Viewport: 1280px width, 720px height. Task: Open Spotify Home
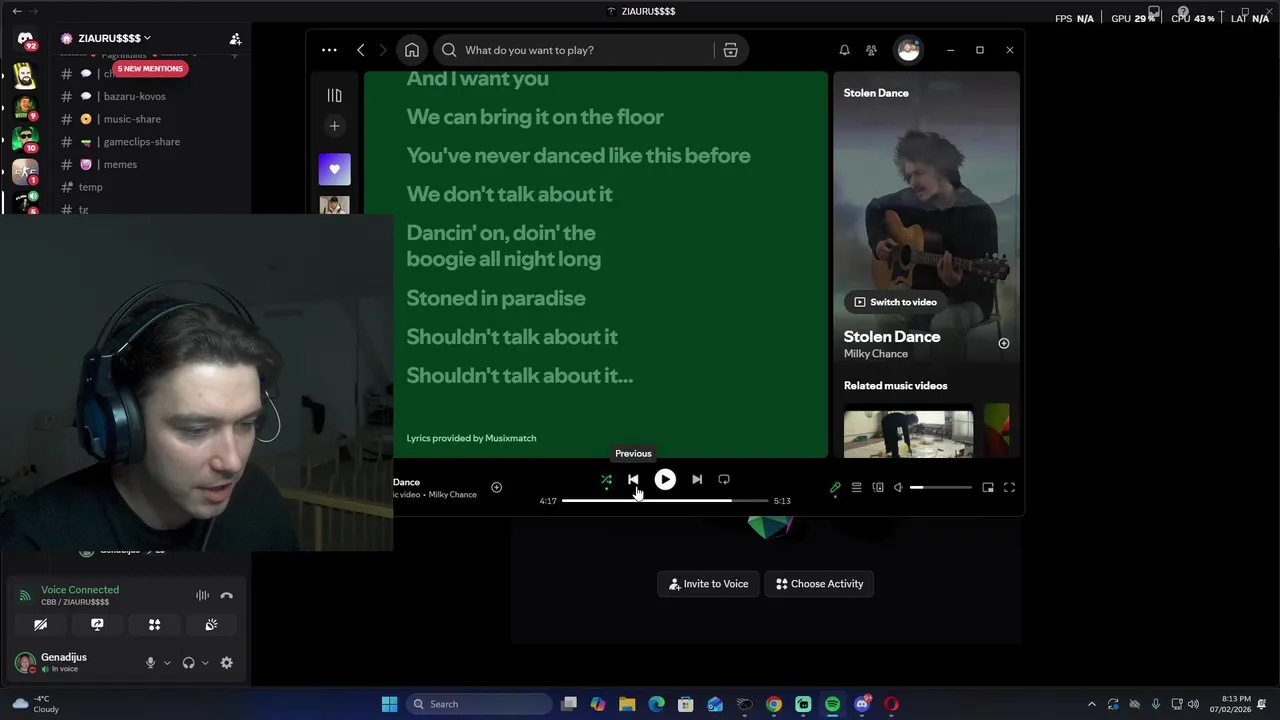point(412,50)
